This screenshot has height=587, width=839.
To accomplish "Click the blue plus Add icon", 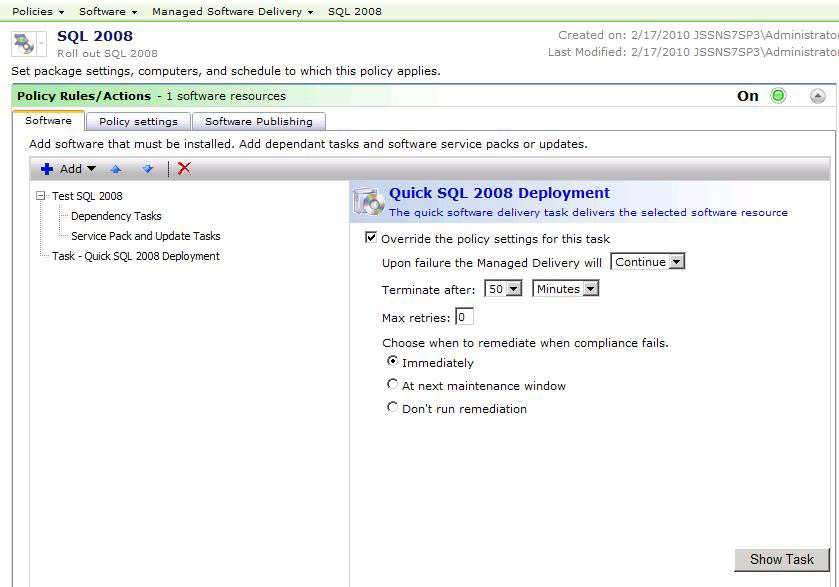I will click(47, 169).
